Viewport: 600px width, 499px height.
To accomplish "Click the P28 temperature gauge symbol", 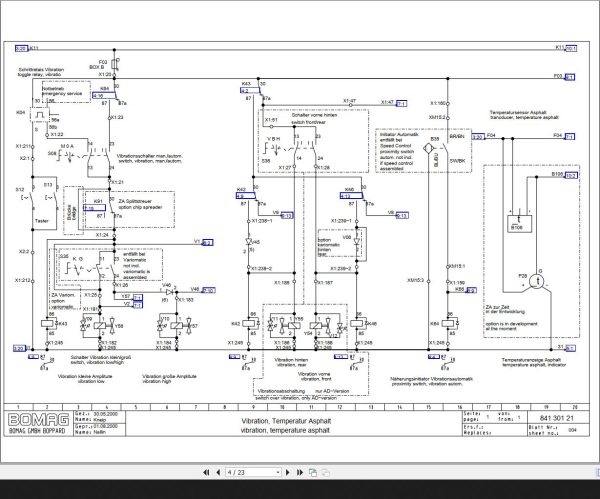I will pyautogui.click(x=538, y=282).
